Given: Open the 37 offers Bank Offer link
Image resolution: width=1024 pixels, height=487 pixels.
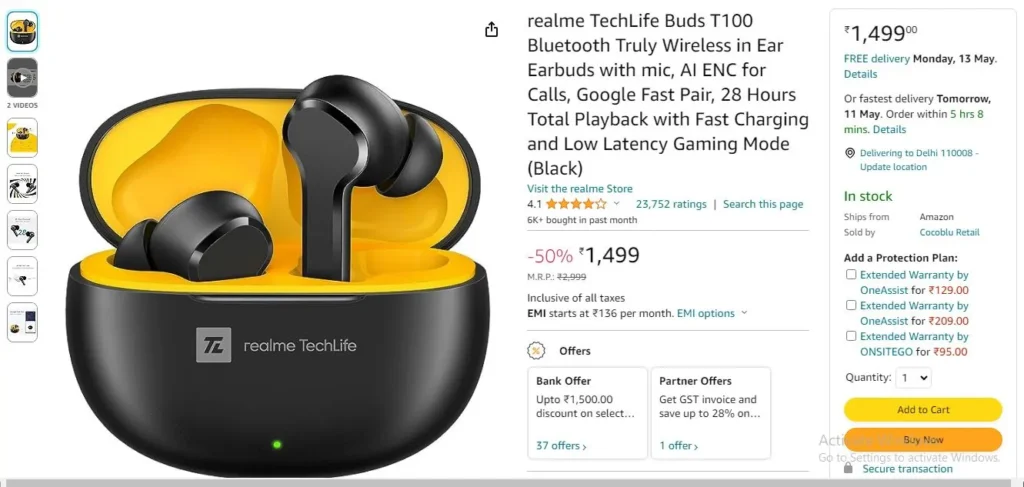Looking at the screenshot, I should 561,446.
